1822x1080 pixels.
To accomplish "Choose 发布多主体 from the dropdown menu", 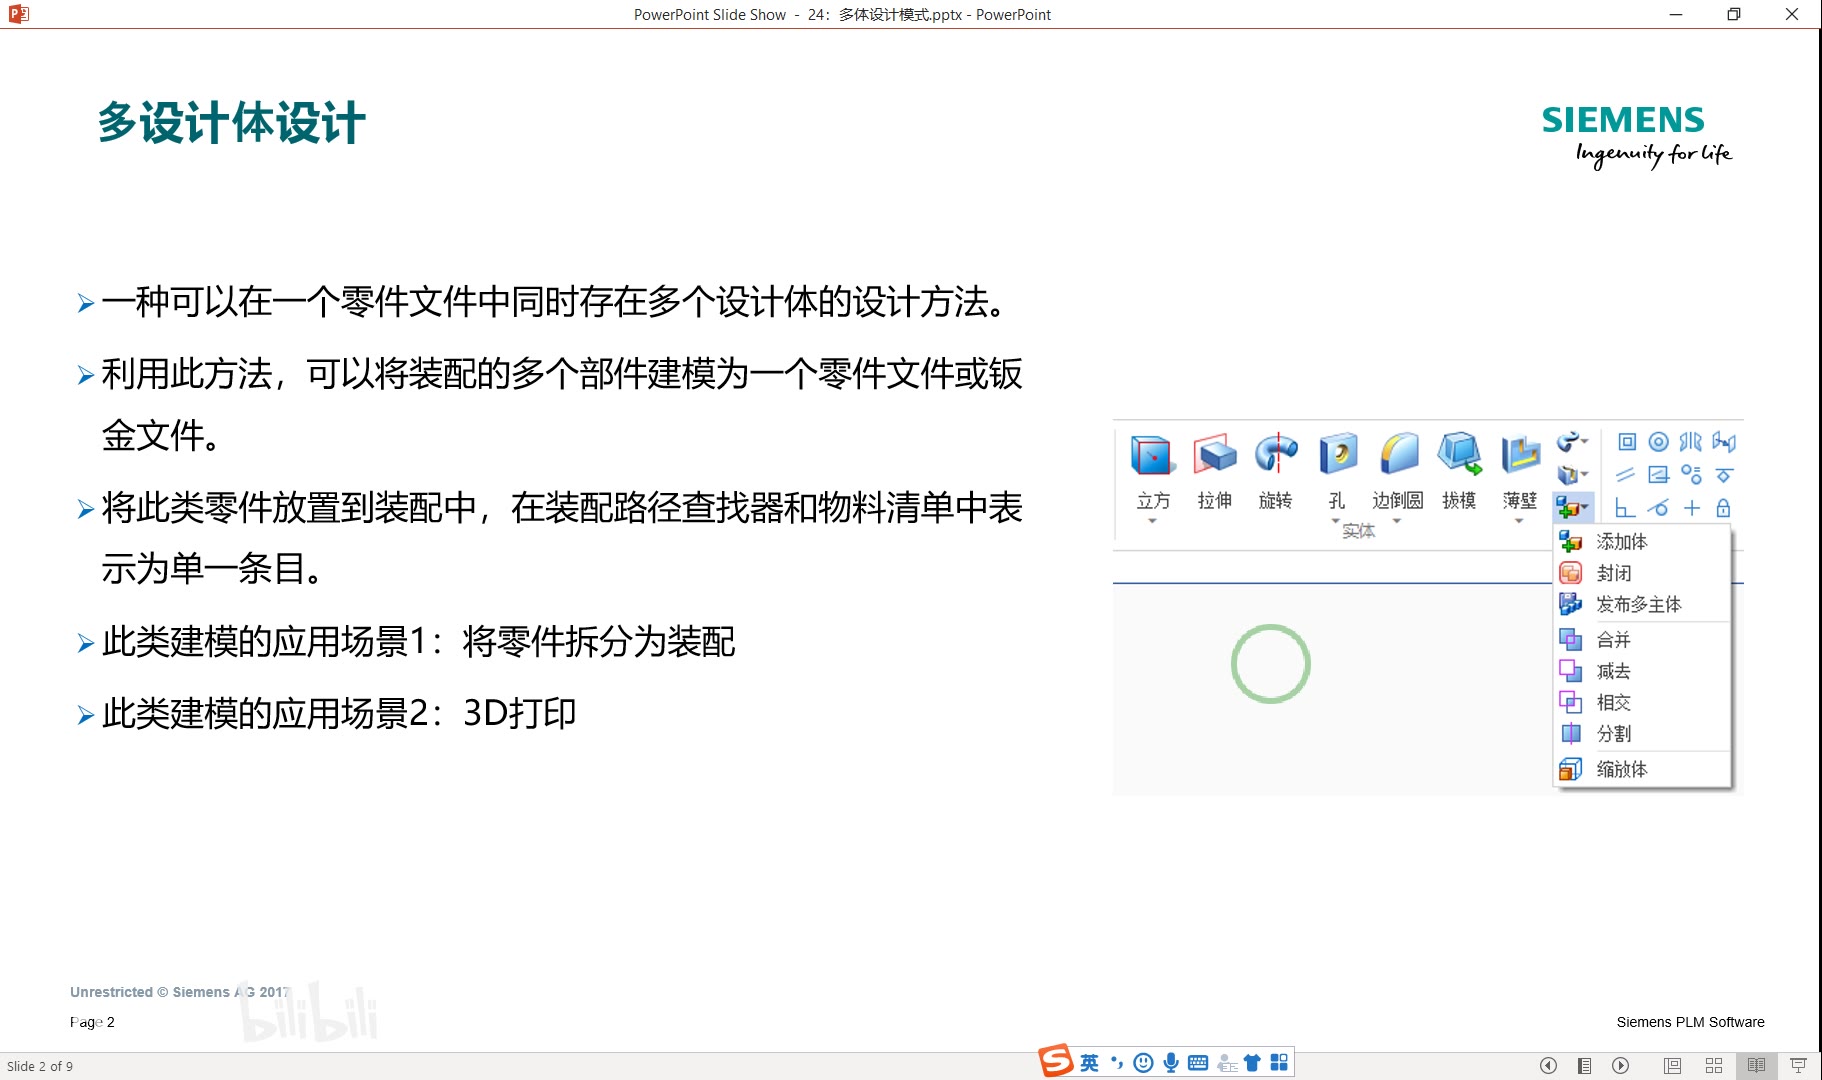I will click(x=1642, y=604).
